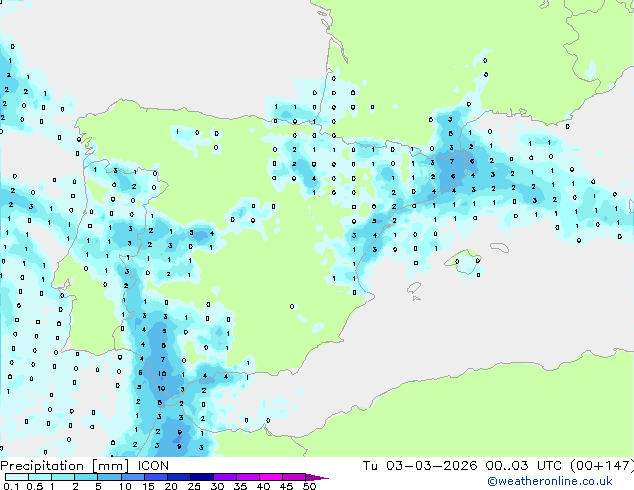Click the legend label "40"
Image resolution: width=634 pixels, height=490 pixels.
pyautogui.click(x=264, y=486)
